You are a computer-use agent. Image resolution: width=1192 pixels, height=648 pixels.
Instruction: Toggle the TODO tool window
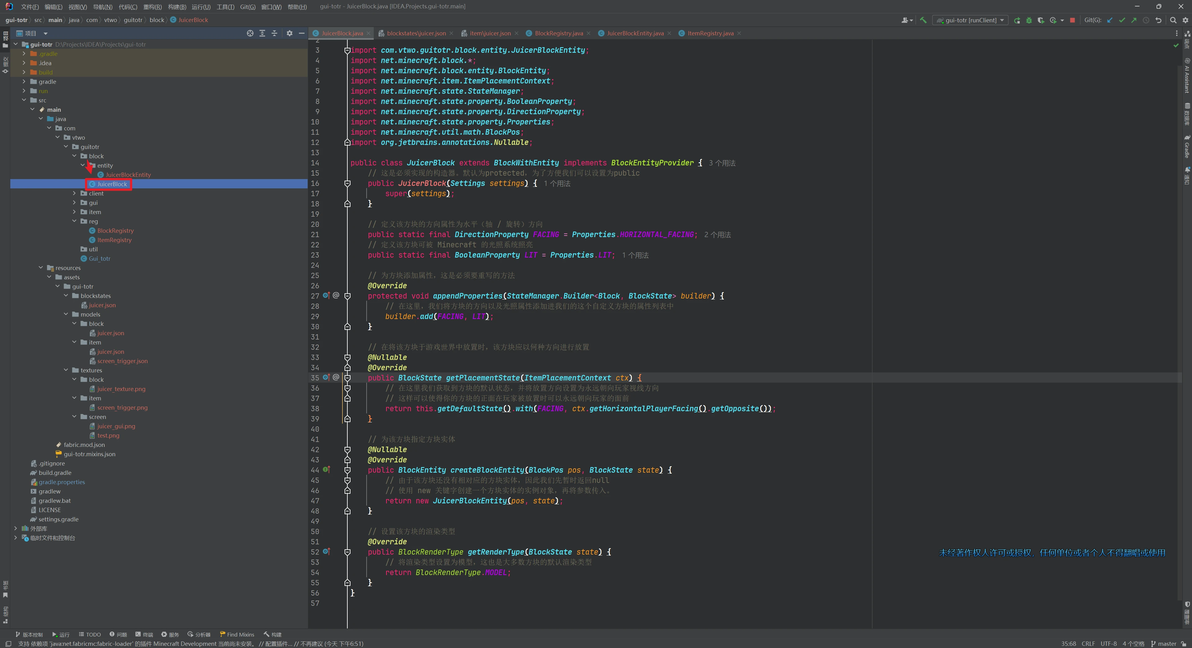tap(89, 634)
